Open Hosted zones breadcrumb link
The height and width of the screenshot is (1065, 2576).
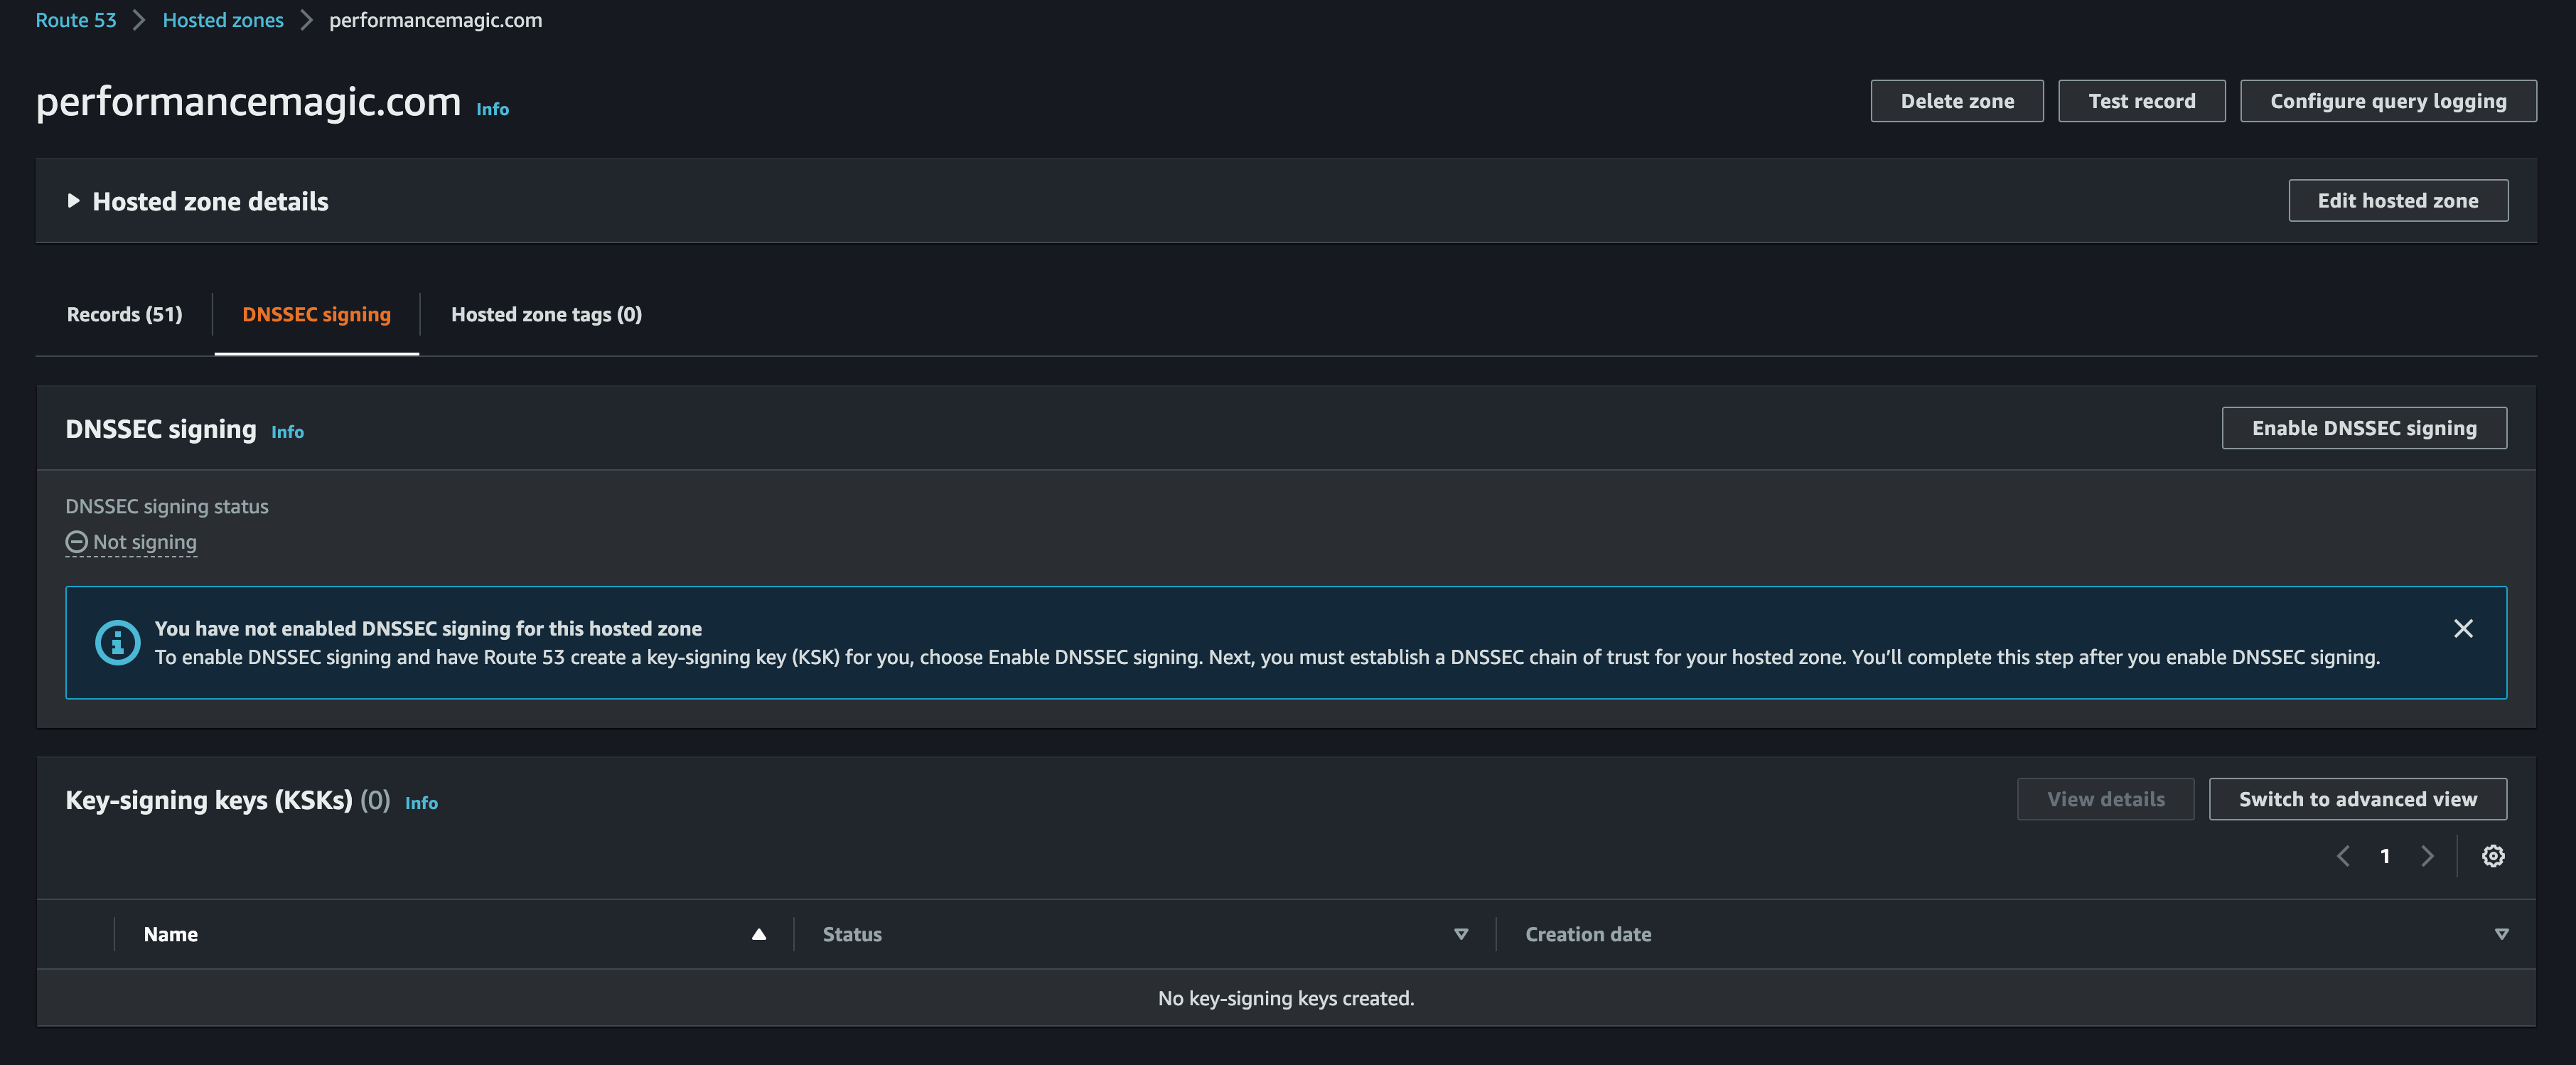tap(223, 20)
